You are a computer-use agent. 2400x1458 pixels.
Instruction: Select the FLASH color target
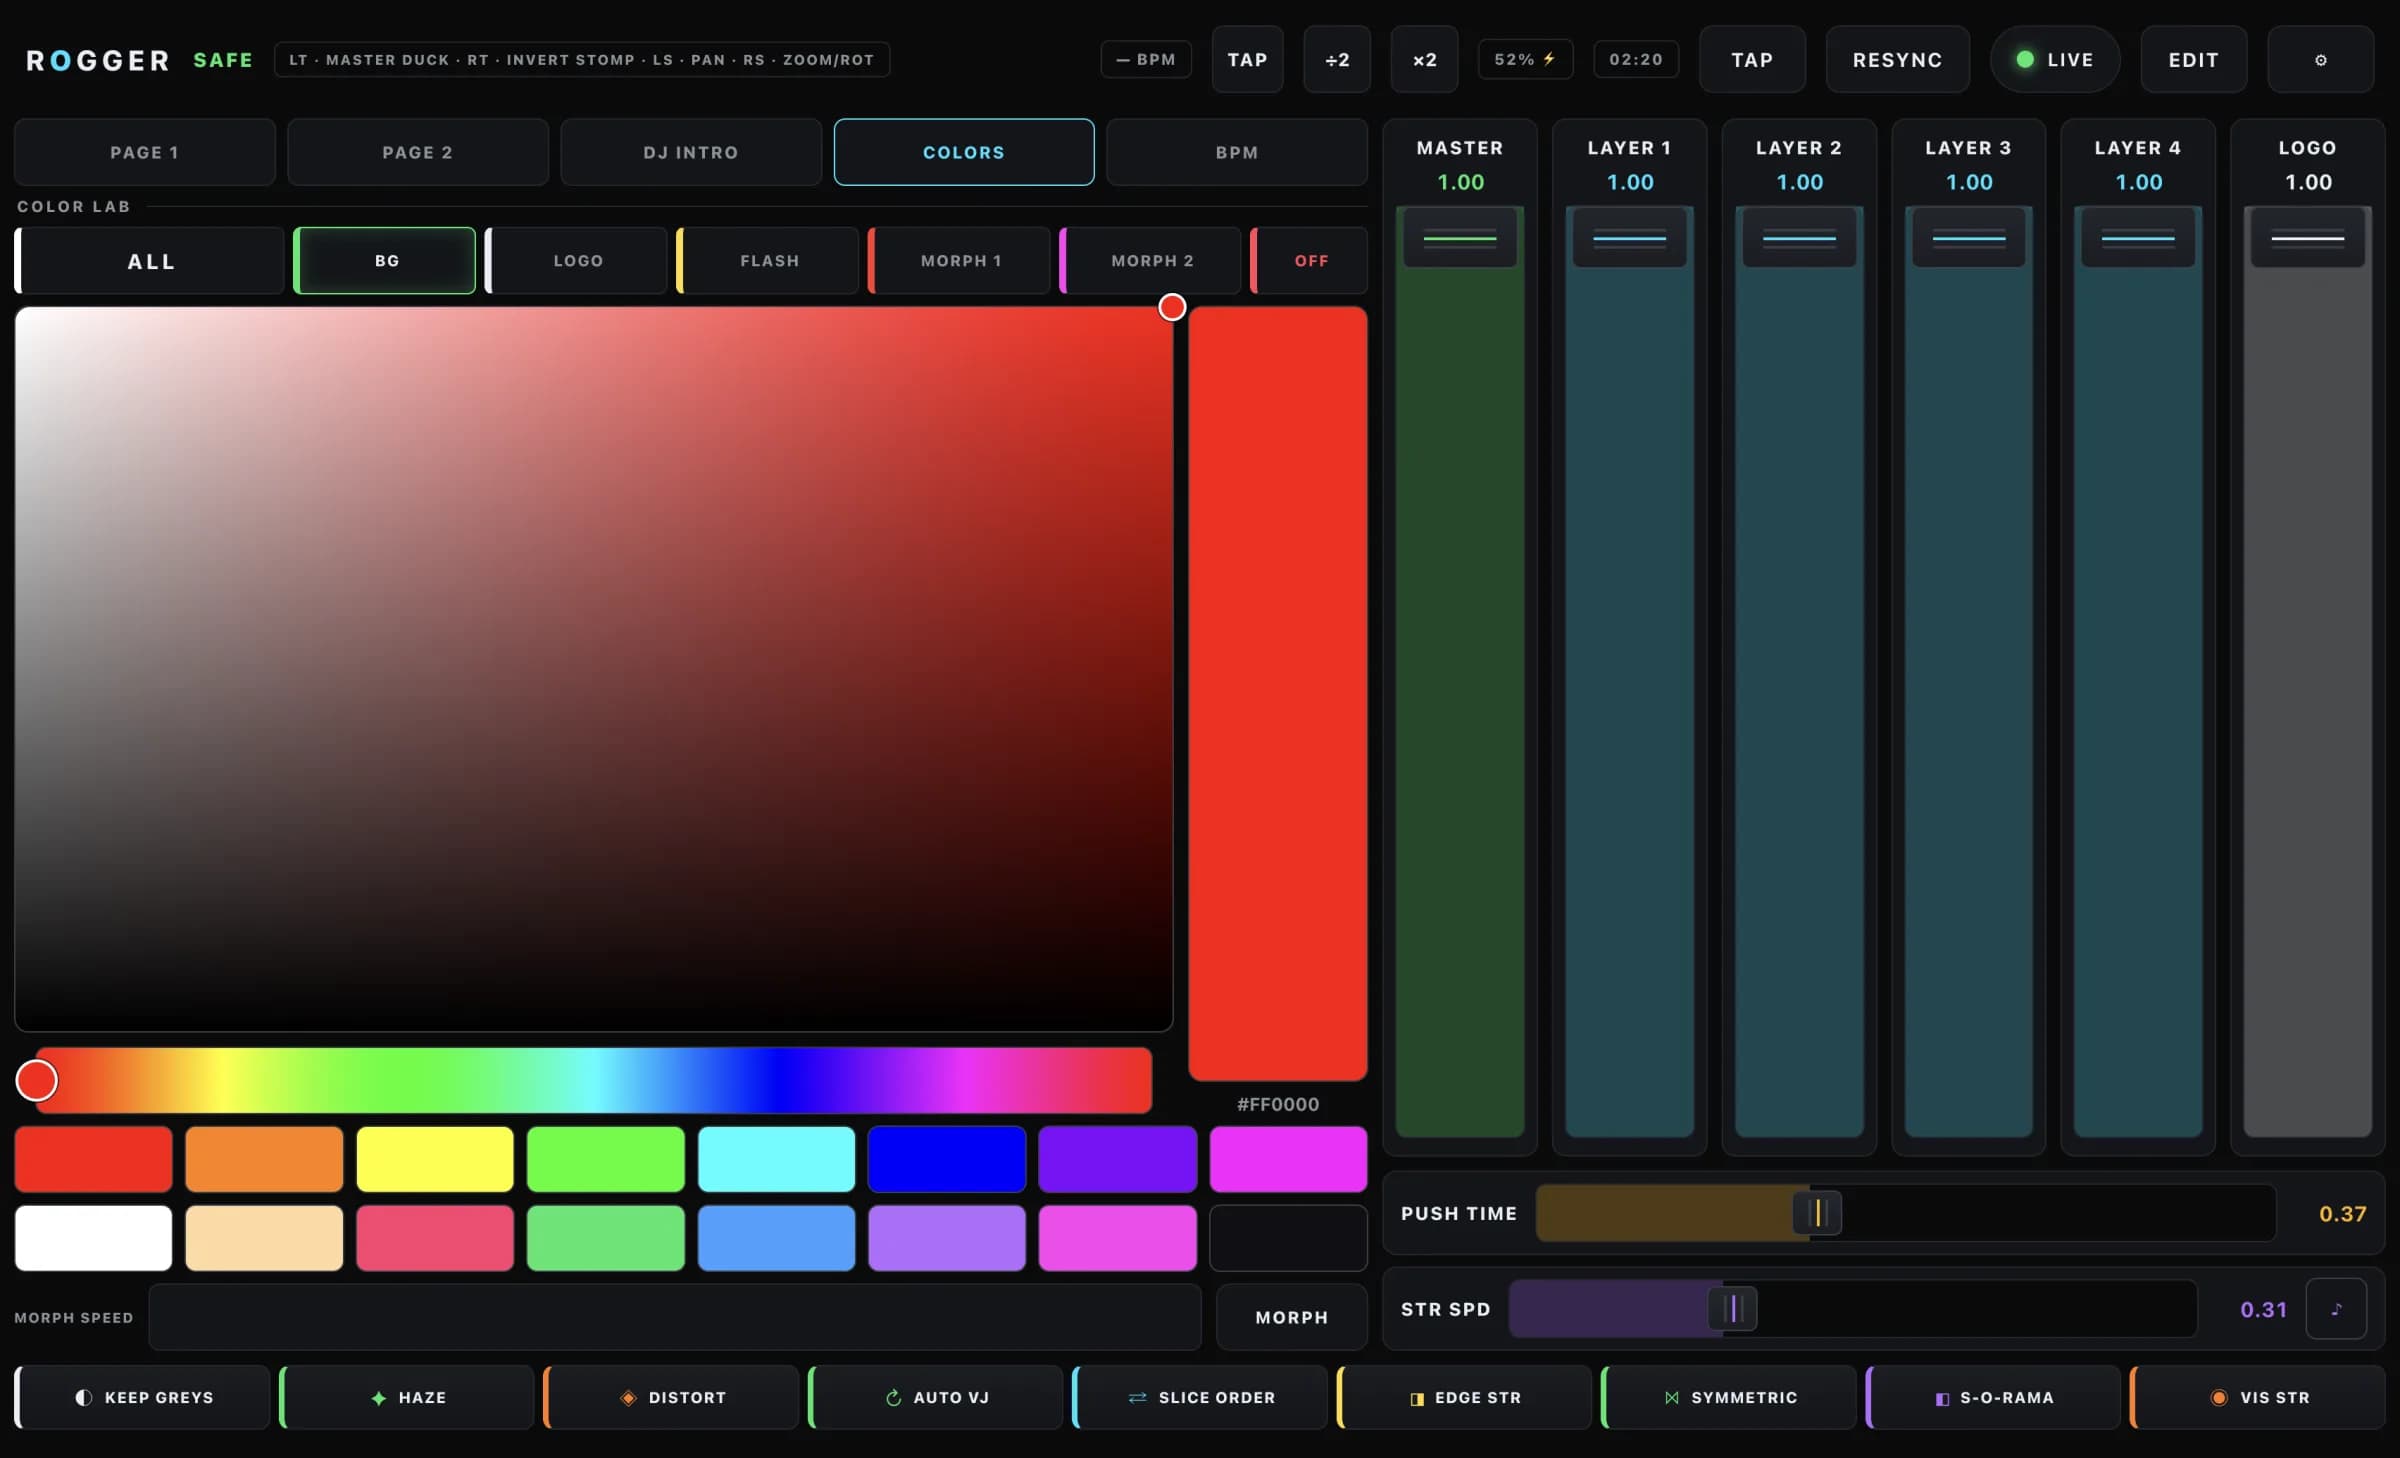coord(768,261)
